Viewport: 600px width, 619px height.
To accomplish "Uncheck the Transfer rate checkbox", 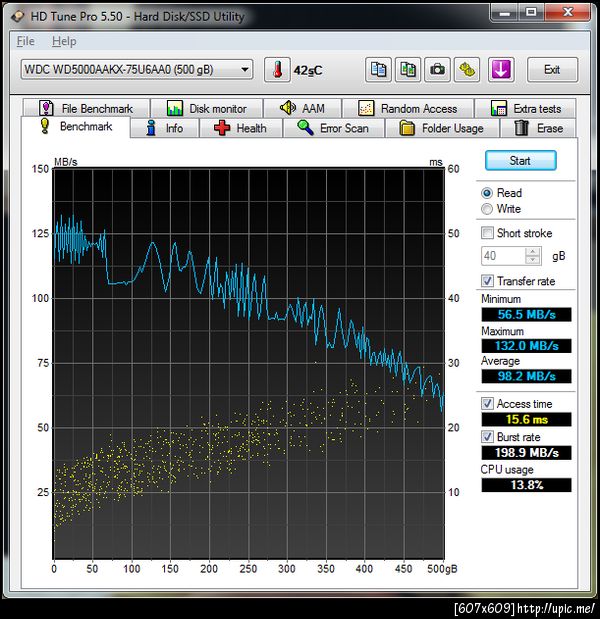I will pos(487,281).
